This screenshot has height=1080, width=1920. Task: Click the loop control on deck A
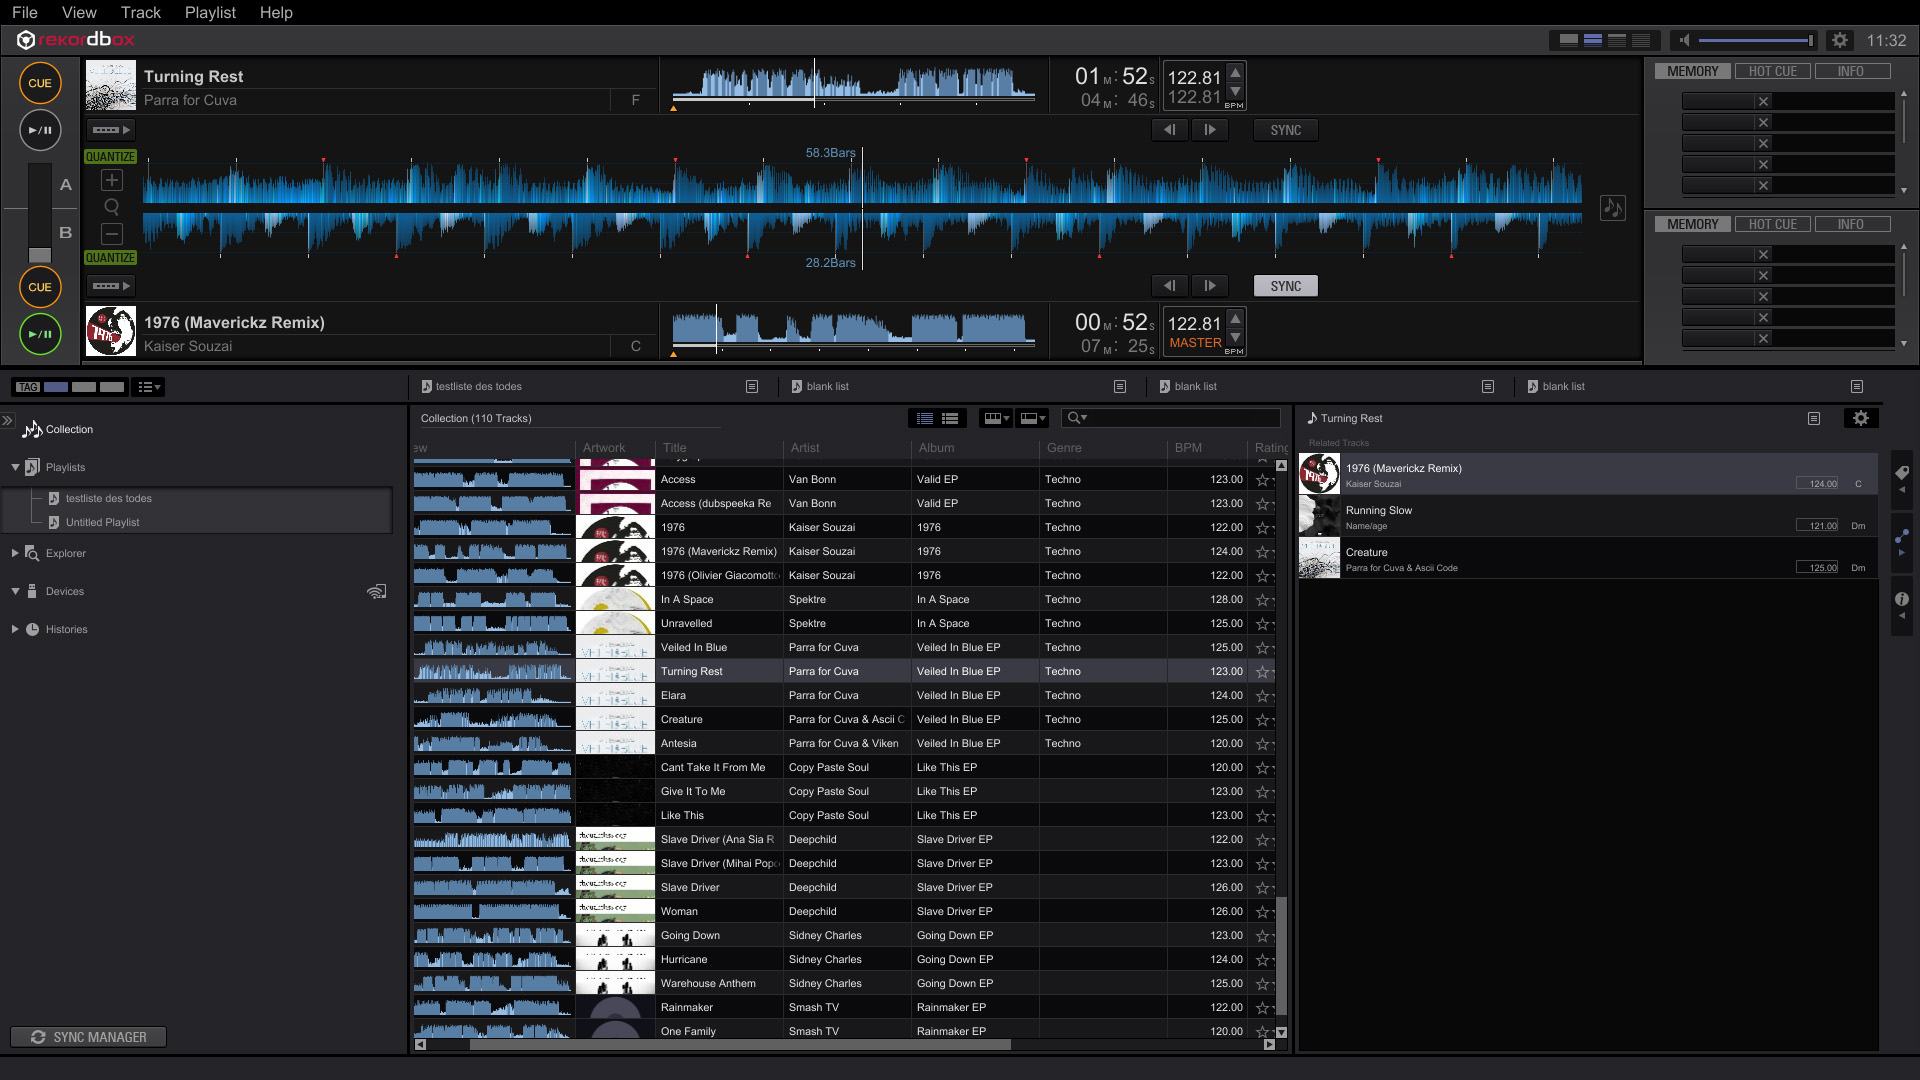point(110,130)
